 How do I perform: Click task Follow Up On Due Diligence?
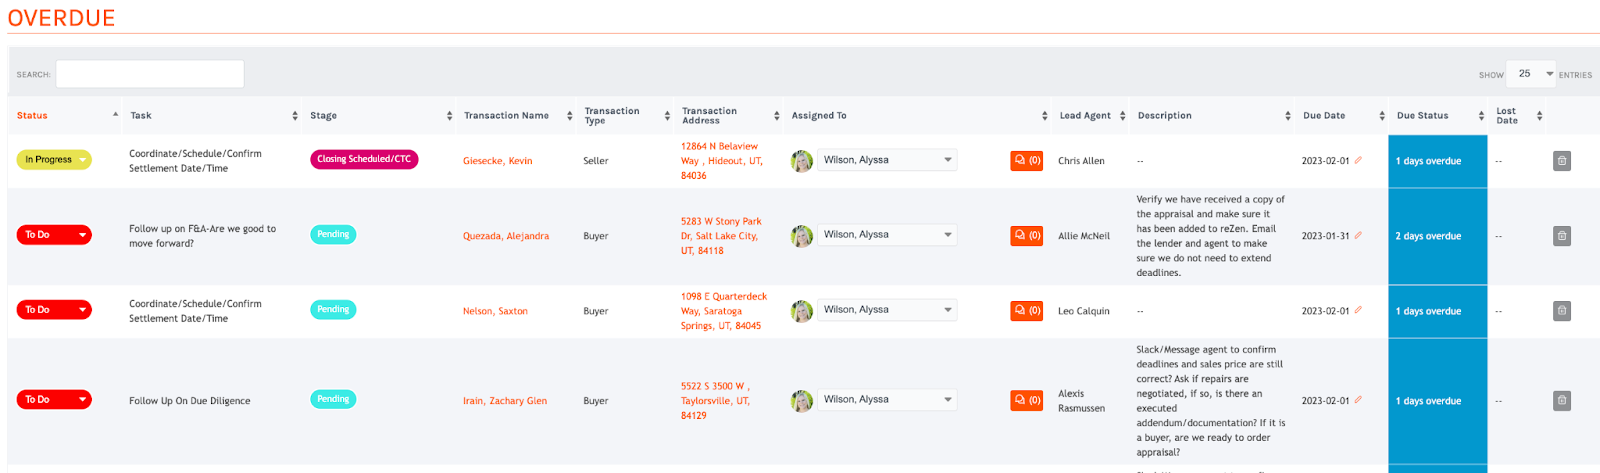pyautogui.click(x=190, y=401)
